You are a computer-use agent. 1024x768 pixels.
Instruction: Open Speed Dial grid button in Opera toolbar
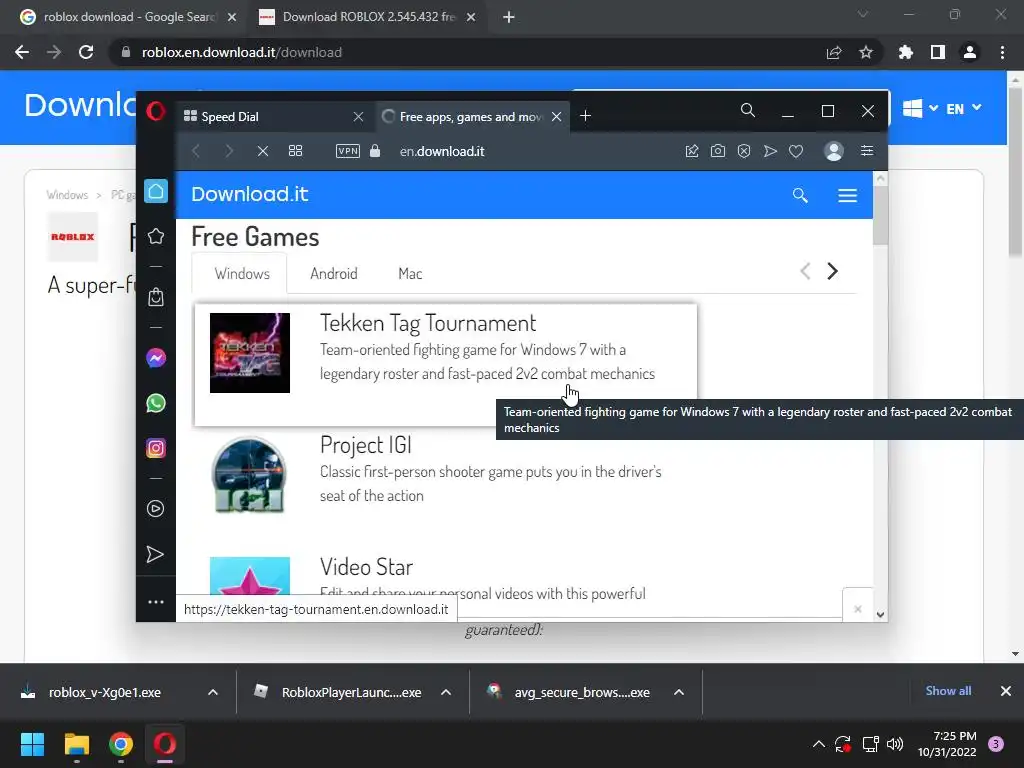pos(295,151)
